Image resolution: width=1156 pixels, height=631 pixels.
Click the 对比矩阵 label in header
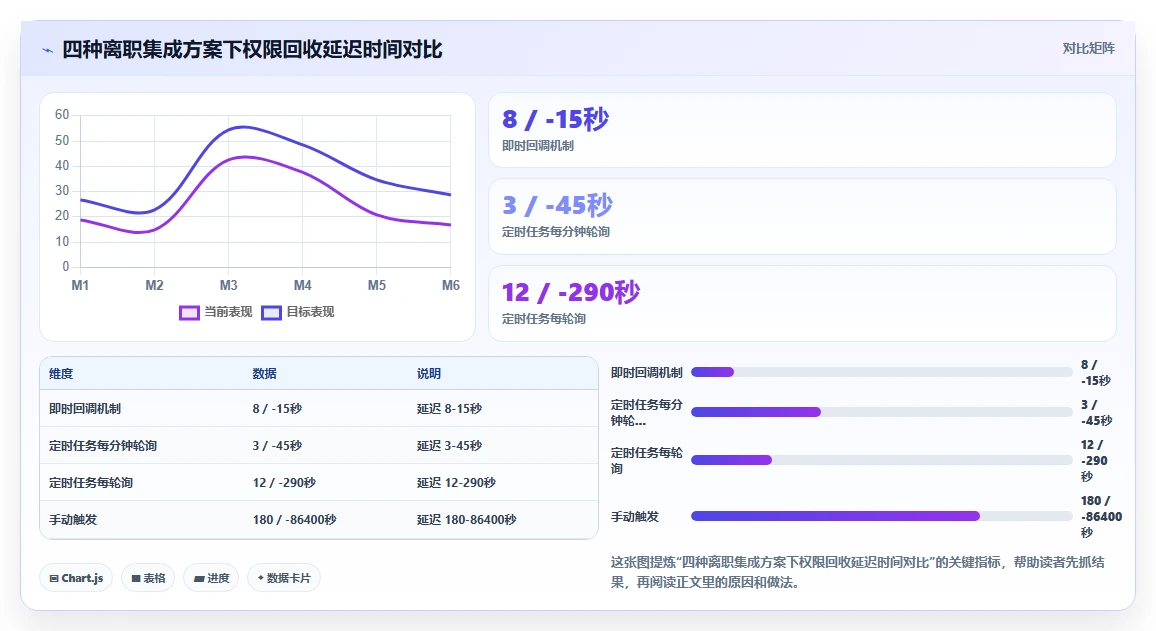point(1088,49)
